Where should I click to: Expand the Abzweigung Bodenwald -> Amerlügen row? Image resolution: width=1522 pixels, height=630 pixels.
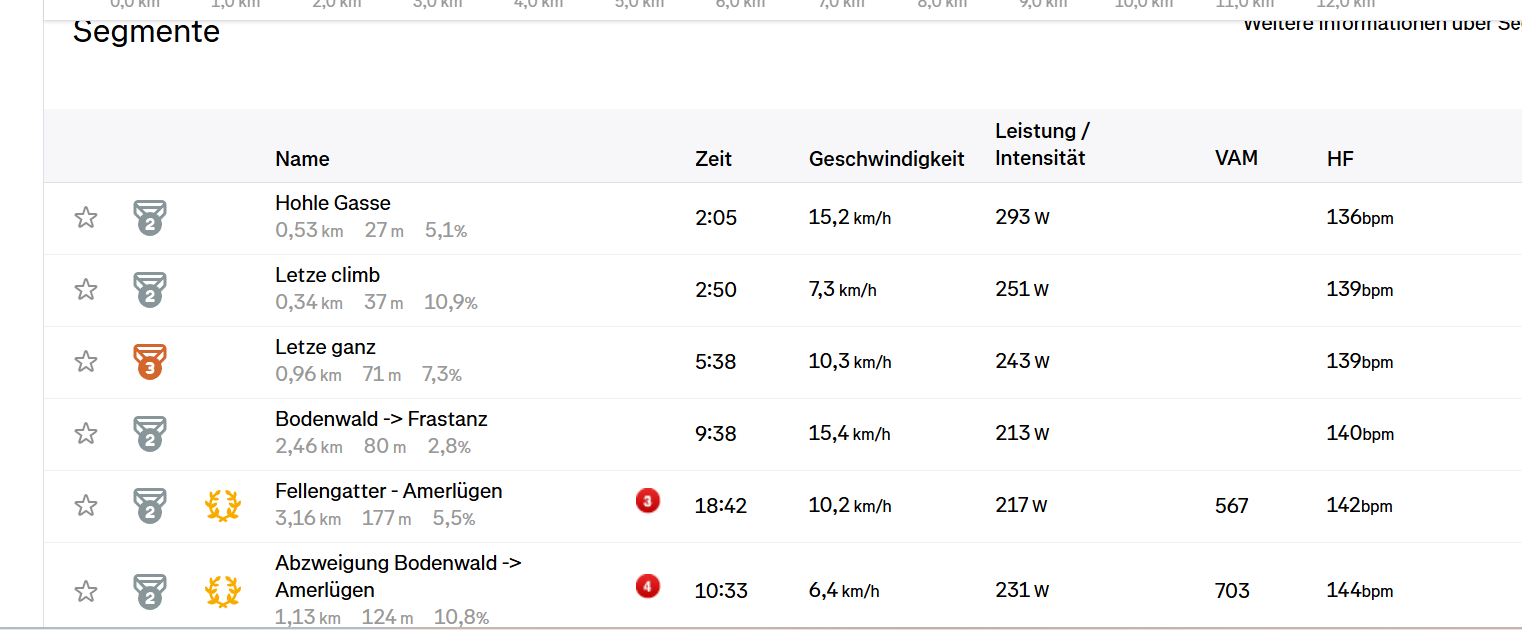click(398, 576)
